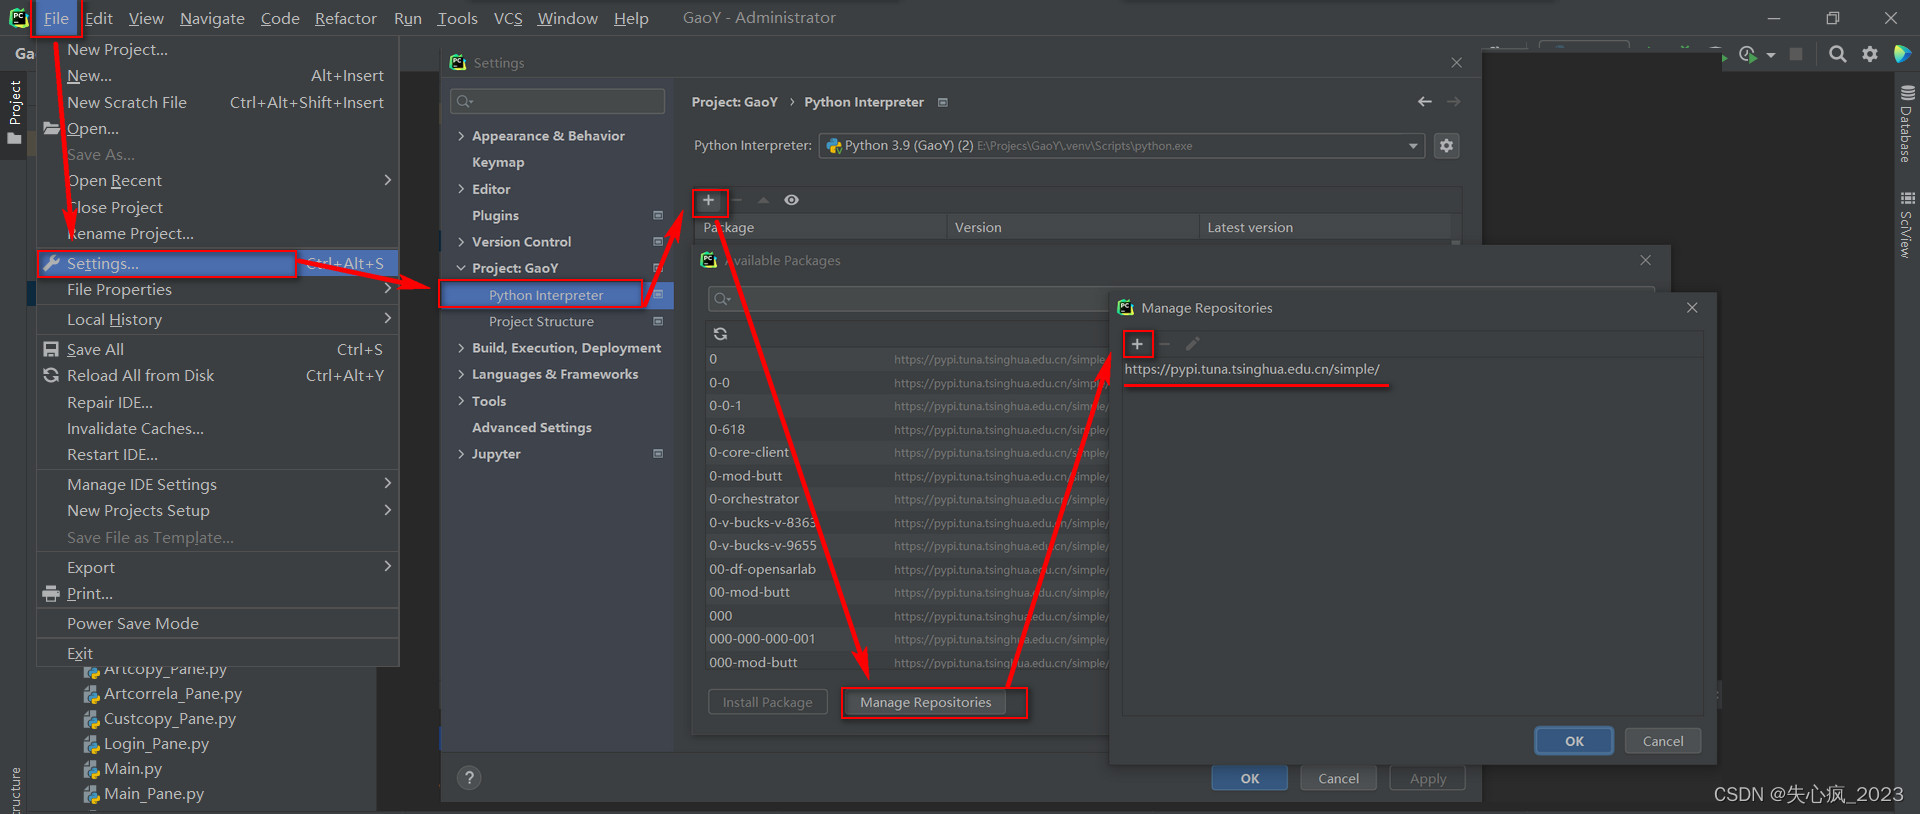
Task: Open the Local History submenu
Action: (x=218, y=320)
